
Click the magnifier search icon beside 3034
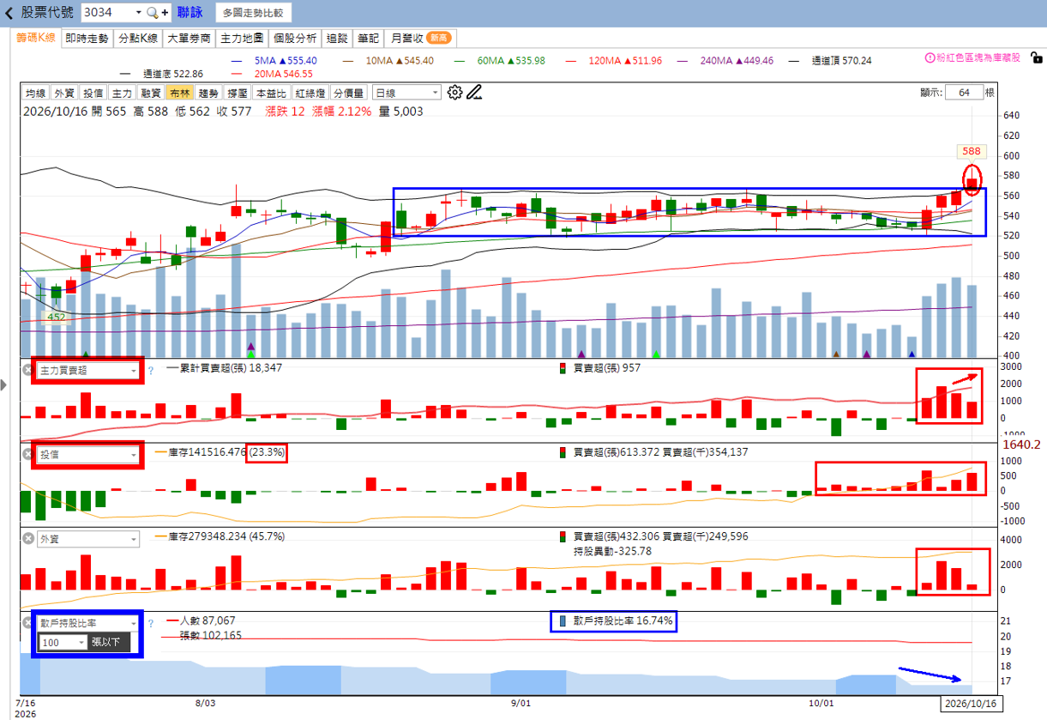click(152, 13)
